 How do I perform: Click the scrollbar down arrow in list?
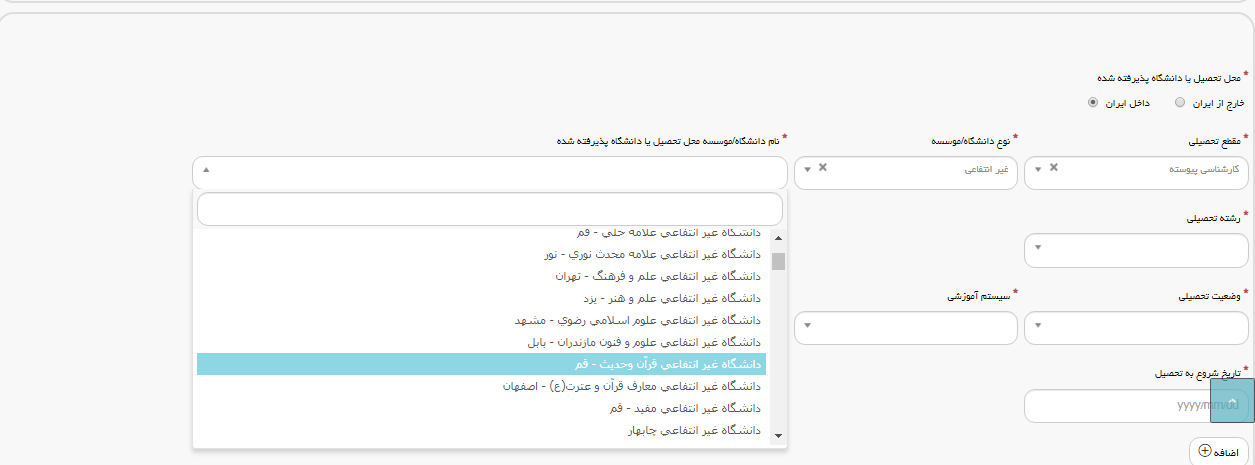(778, 436)
